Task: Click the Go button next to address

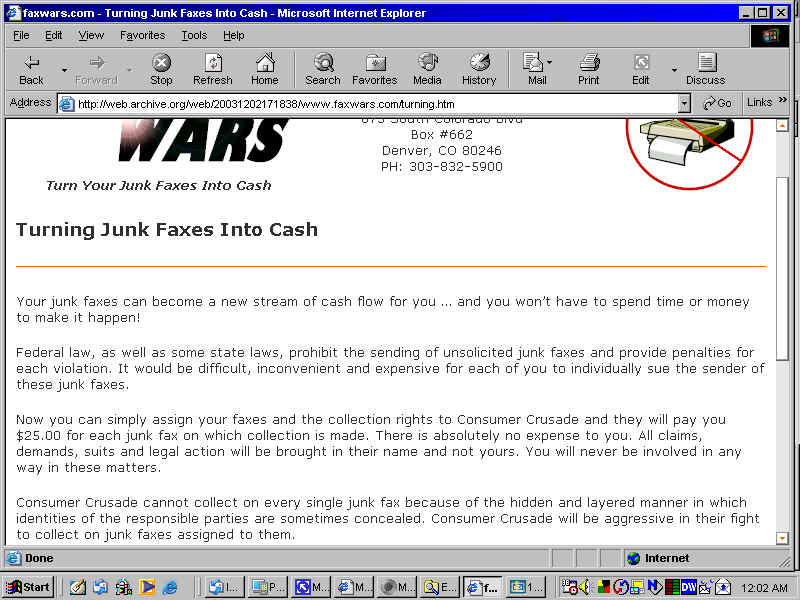Action: 717,104
